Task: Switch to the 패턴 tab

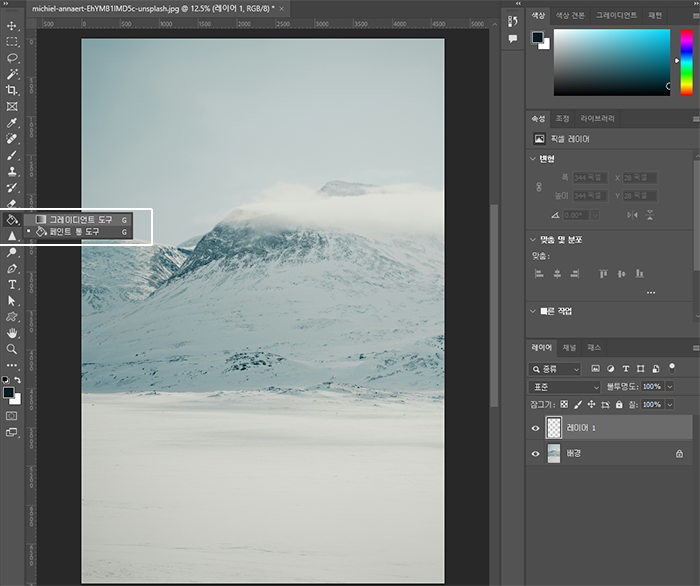Action: (x=655, y=15)
